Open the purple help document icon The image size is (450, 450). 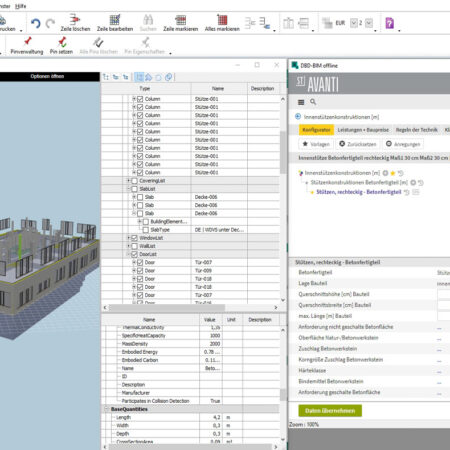[x=389, y=23]
